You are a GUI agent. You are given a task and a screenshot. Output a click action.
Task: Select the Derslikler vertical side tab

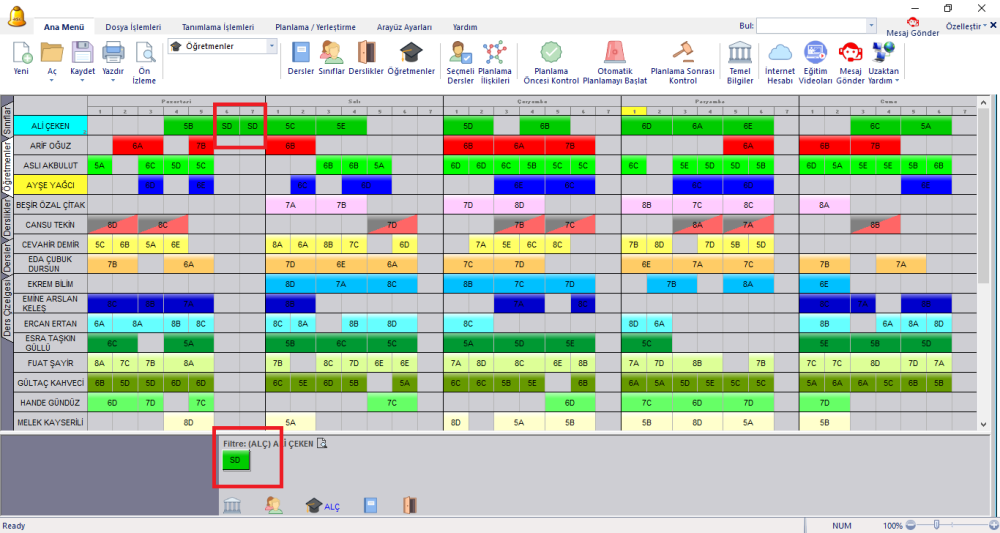pyautogui.click(x=7, y=217)
